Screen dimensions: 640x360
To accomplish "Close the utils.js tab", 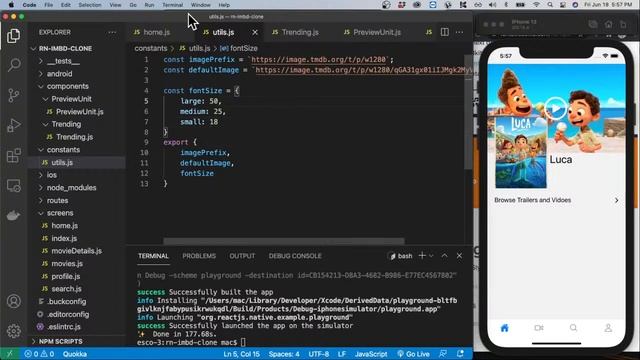I will [x=255, y=32].
